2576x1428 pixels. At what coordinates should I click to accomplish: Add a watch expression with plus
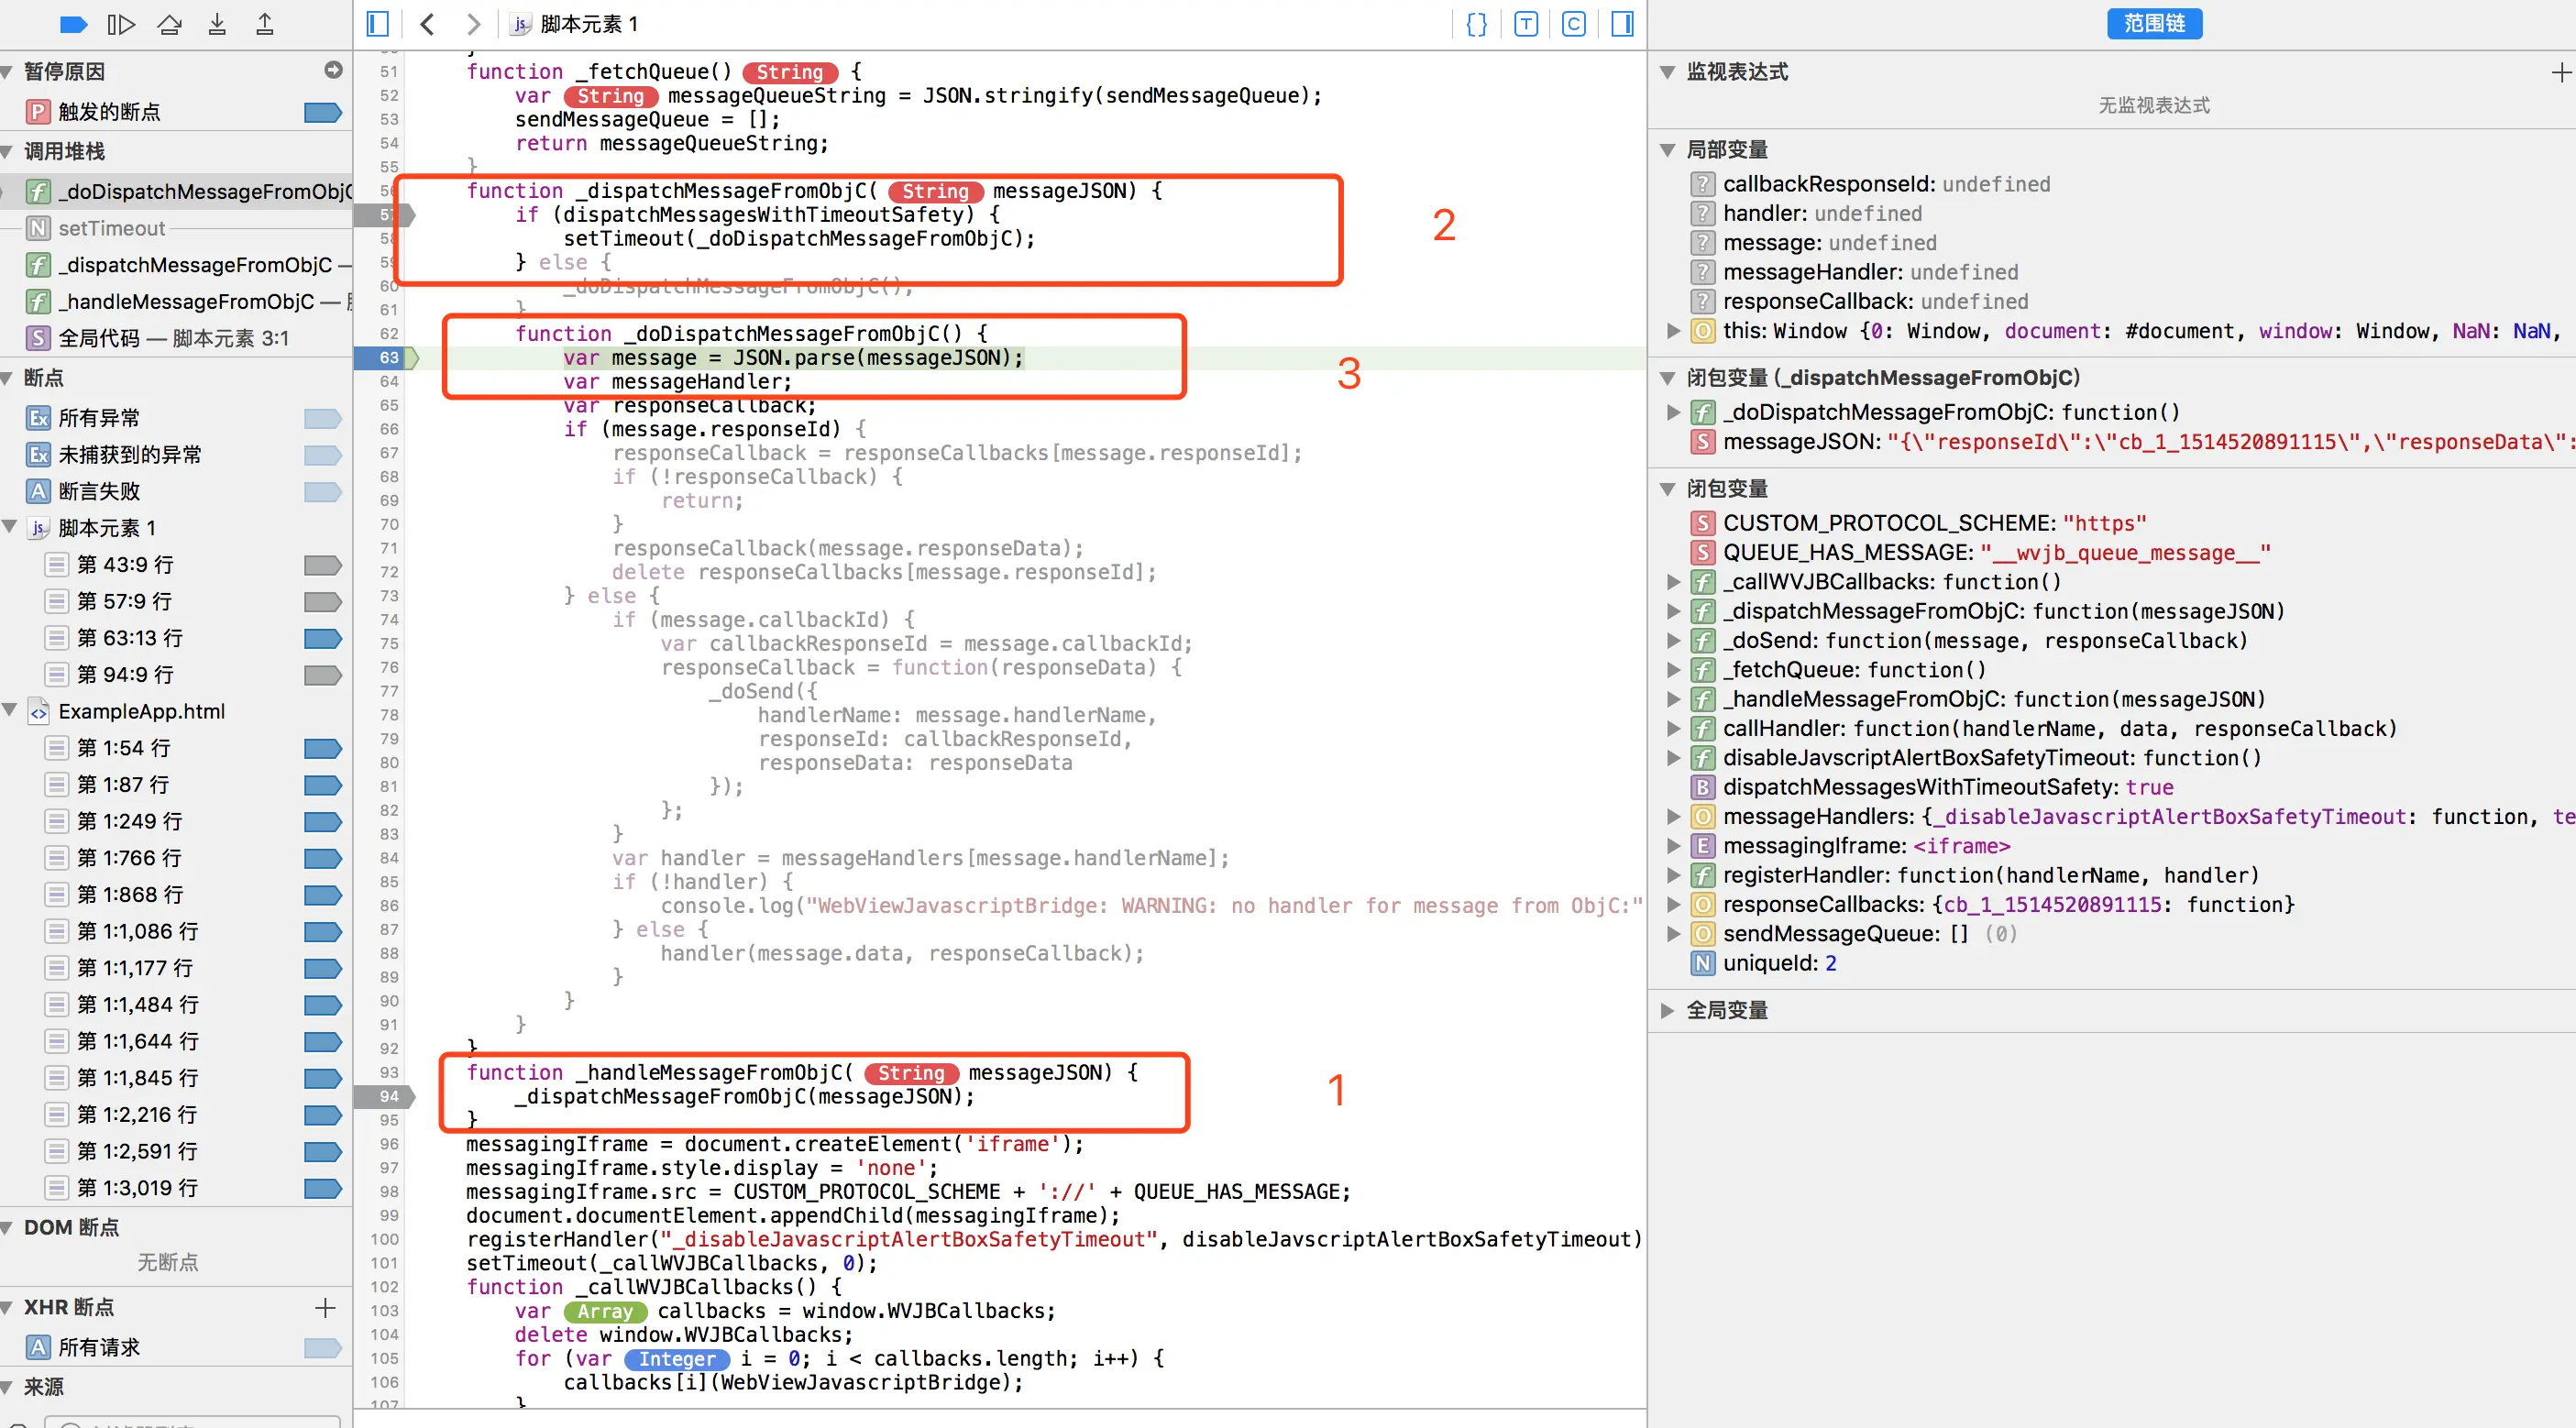[2560, 72]
